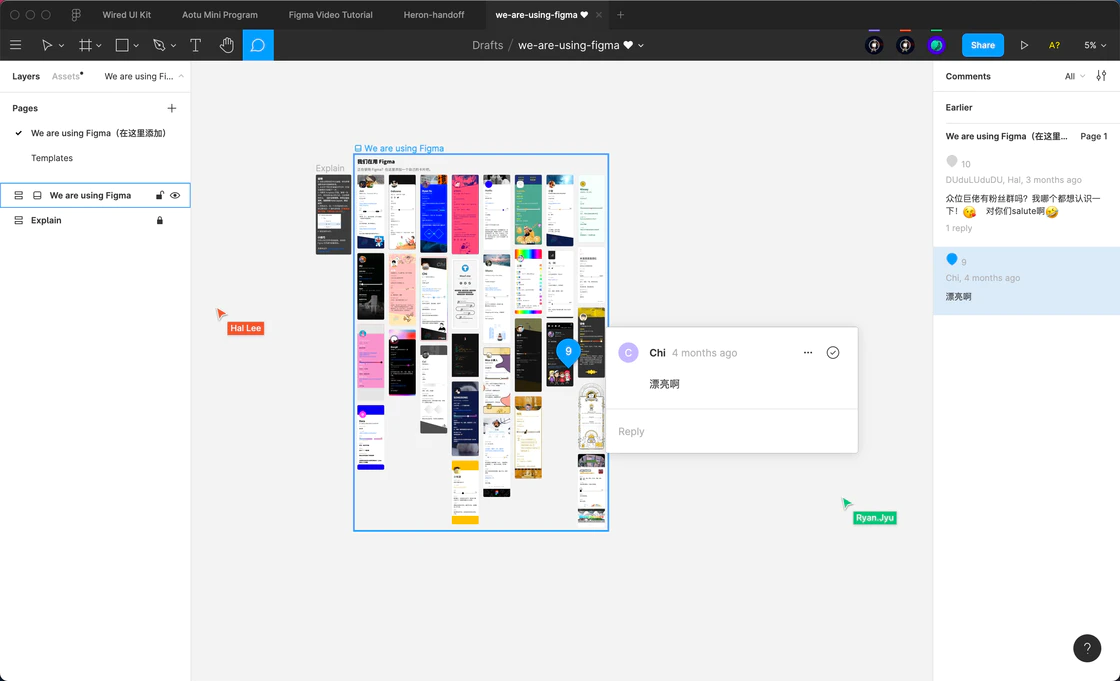
Task: Select the Comment tool
Action: [258, 45]
